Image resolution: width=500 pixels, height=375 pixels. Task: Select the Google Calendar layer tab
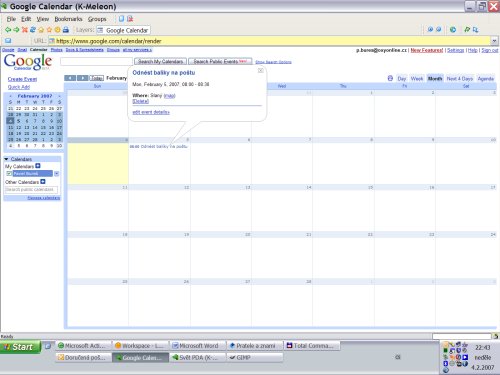point(123,30)
